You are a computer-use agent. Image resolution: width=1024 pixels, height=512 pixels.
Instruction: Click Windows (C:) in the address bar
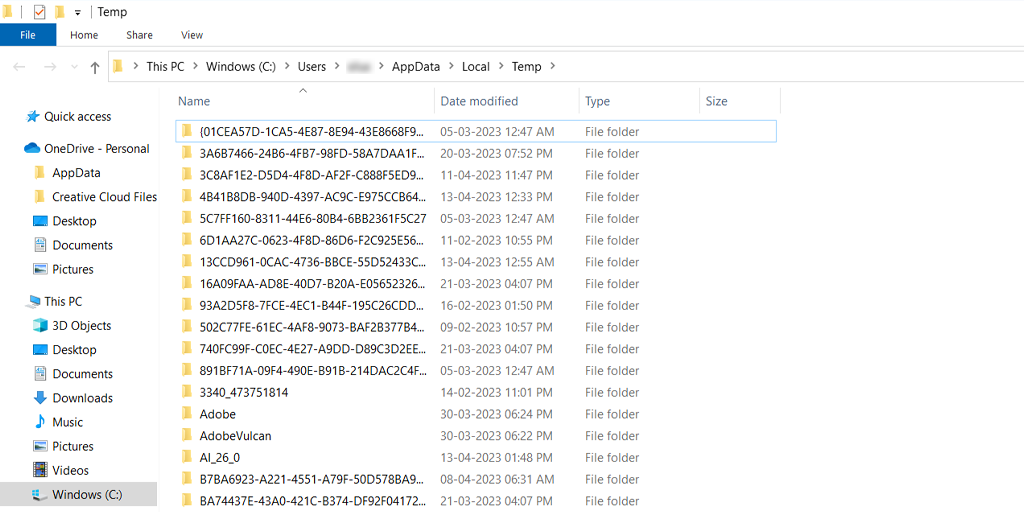(x=241, y=66)
